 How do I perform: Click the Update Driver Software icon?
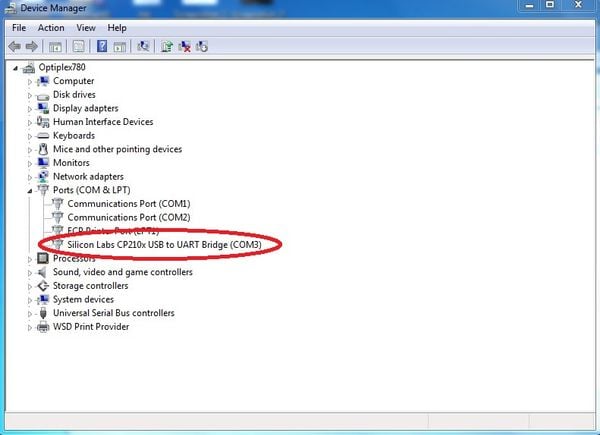tap(167, 46)
